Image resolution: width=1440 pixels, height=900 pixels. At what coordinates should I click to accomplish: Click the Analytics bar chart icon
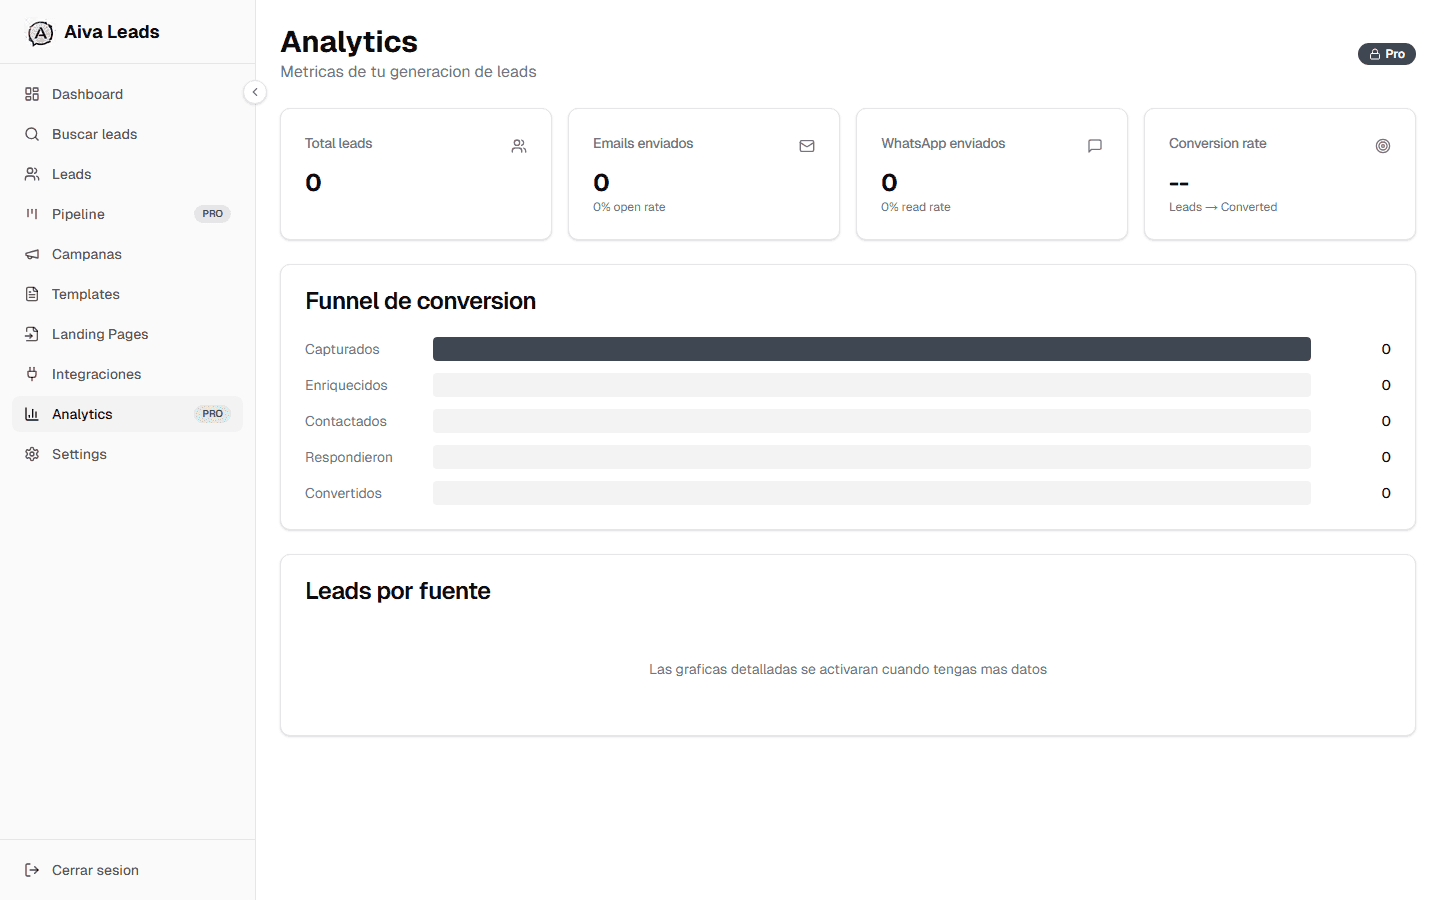(x=32, y=414)
